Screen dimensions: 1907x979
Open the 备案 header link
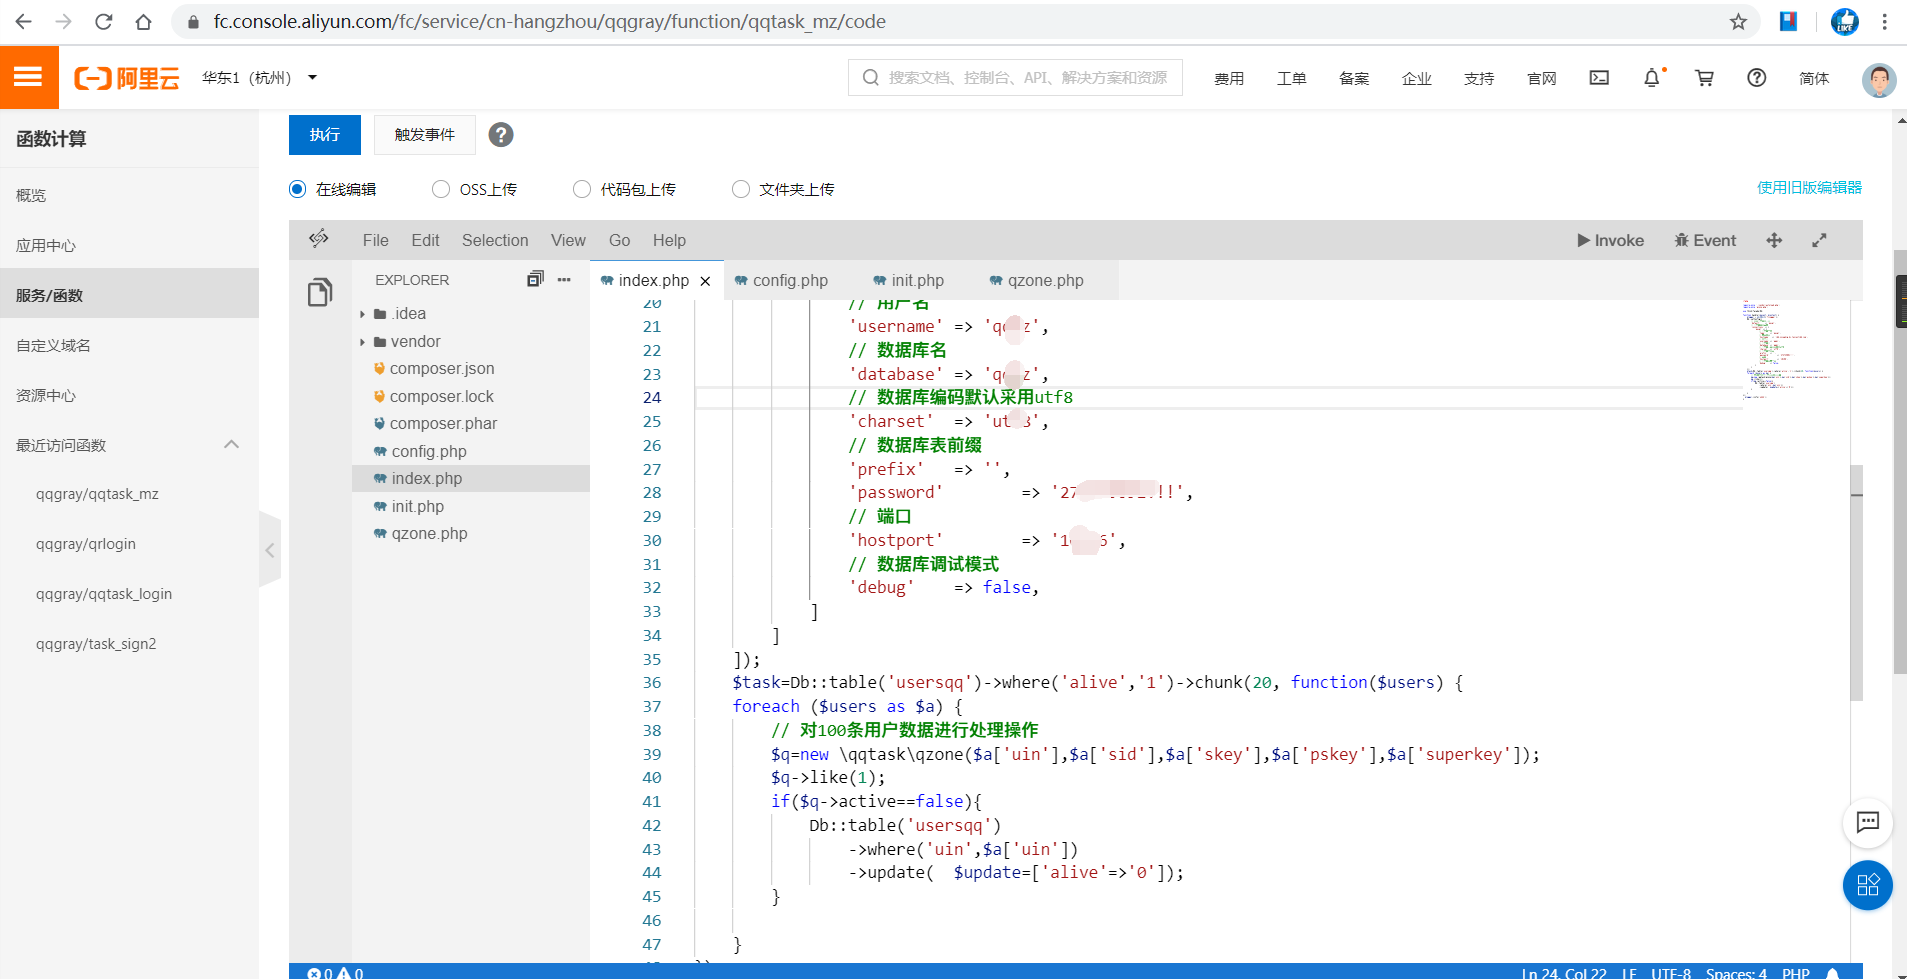point(1354,78)
